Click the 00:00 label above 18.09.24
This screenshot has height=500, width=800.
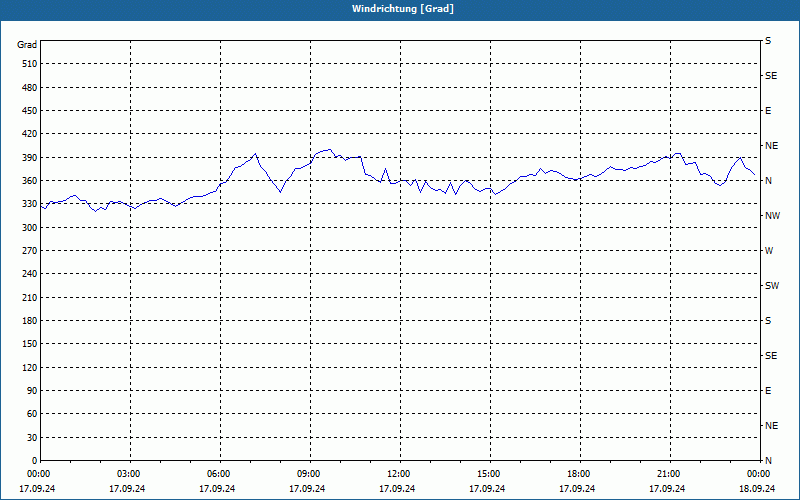(x=758, y=474)
